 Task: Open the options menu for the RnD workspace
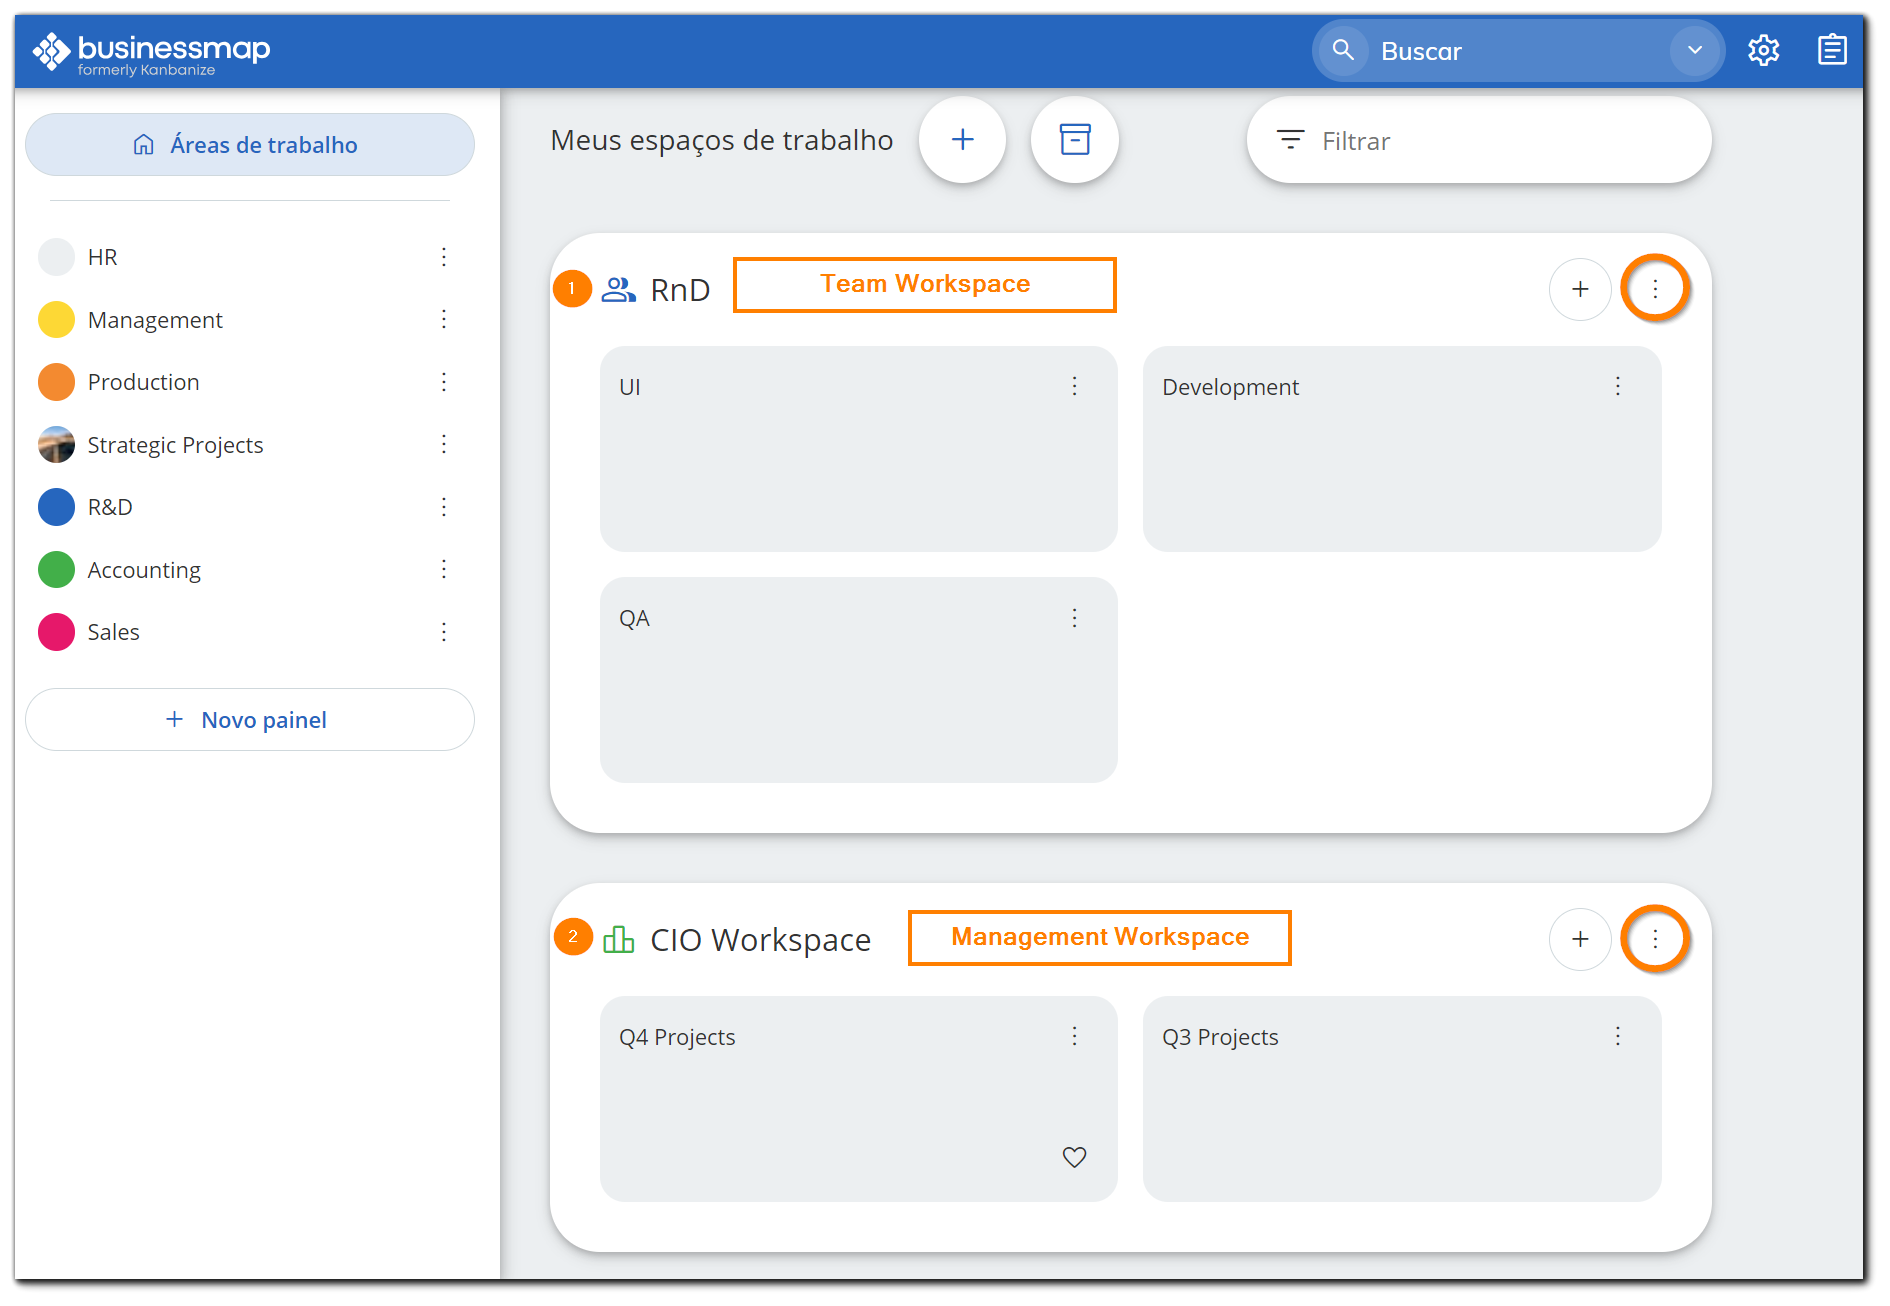1655,289
